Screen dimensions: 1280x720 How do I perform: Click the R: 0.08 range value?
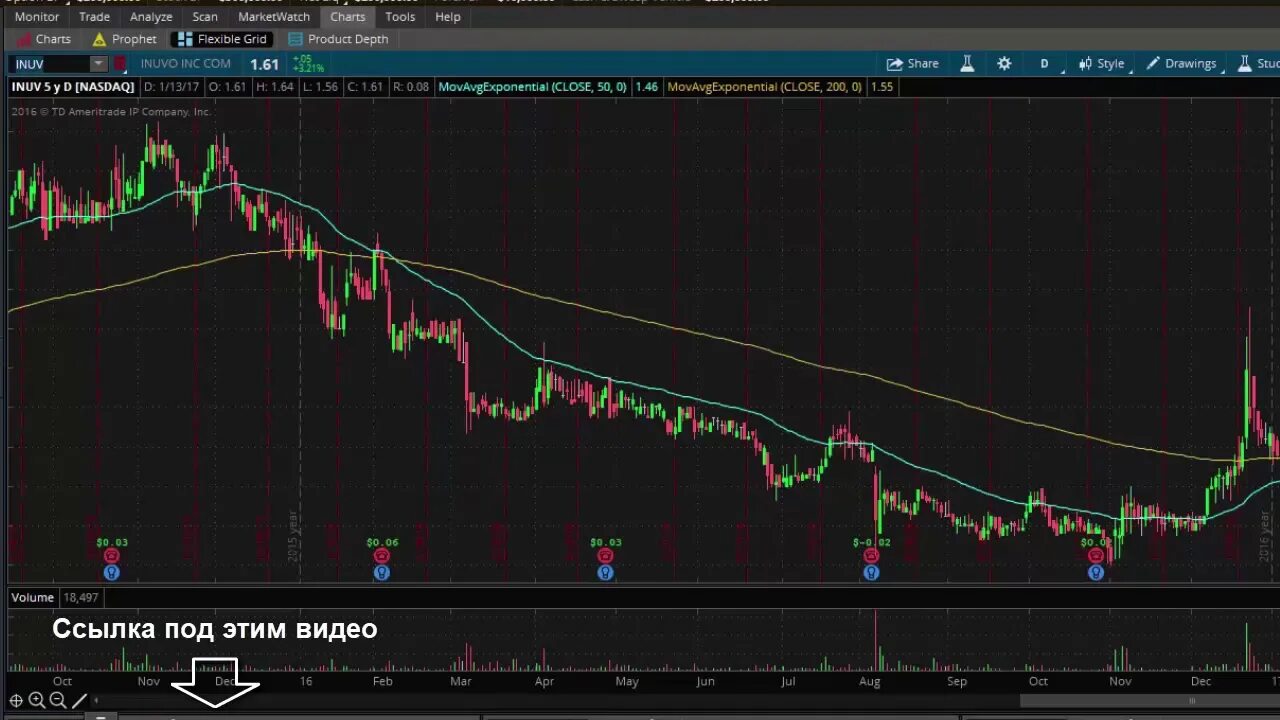(x=410, y=87)
